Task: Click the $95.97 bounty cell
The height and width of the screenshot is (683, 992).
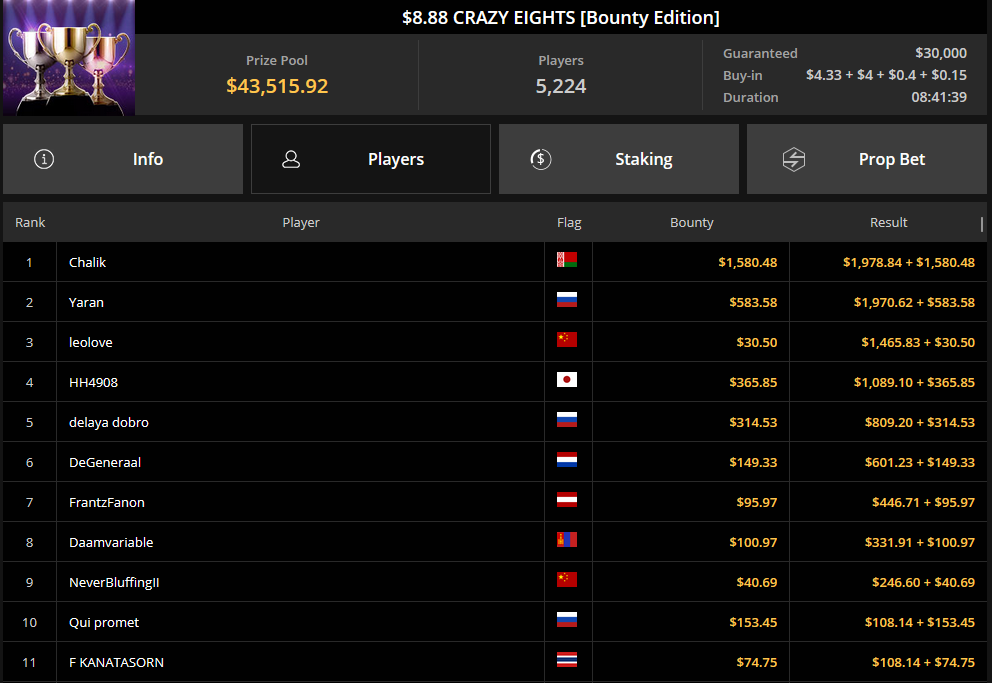Action: [757, 502]
